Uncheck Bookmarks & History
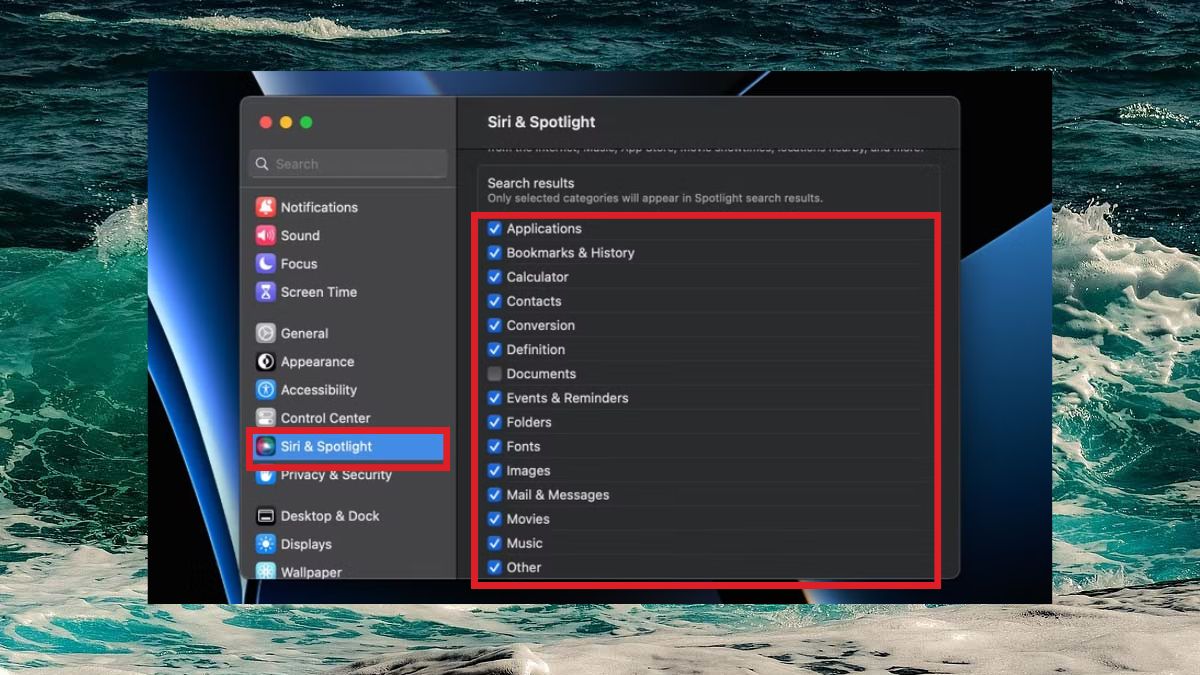Screen dimensions: 1200x675 pos(494,252)
